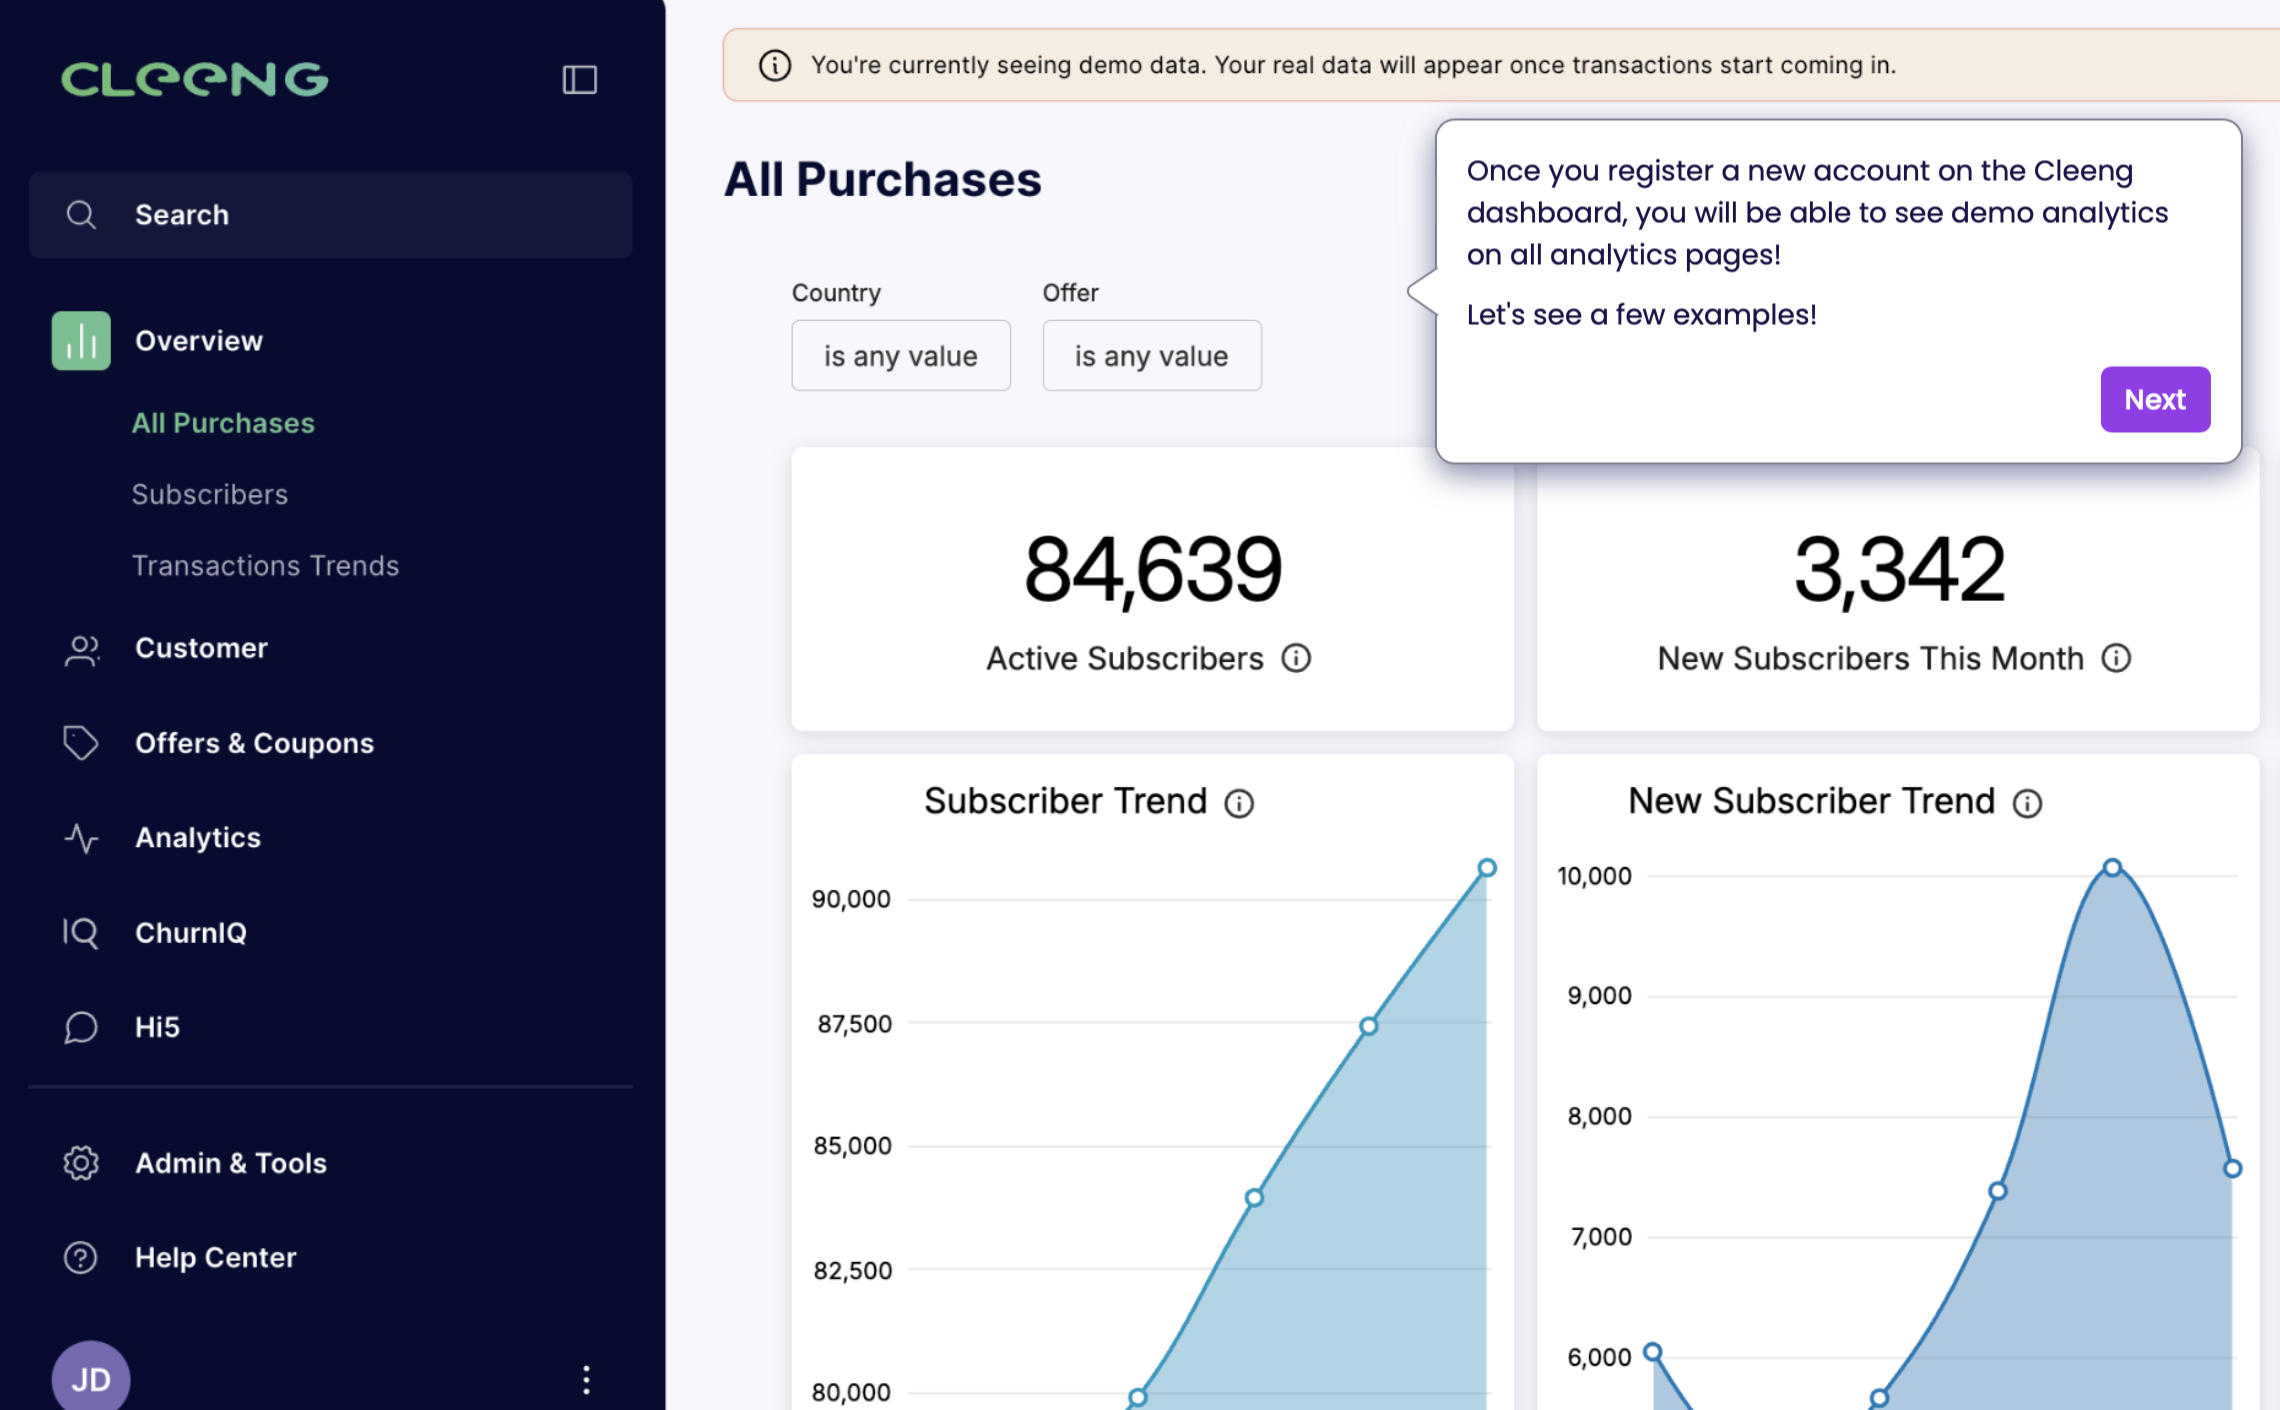Click the peak point of New Subscriber Trend
Image resolution: width=2280 pixels, height=1410 pixels.
coord(2112,867)
